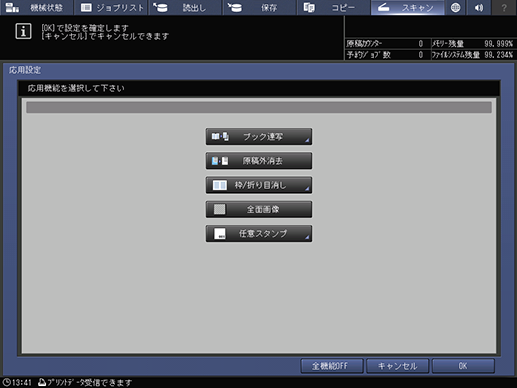Click the 応用設定 title text
The image size is (517, 388).
tap(25, 70)
